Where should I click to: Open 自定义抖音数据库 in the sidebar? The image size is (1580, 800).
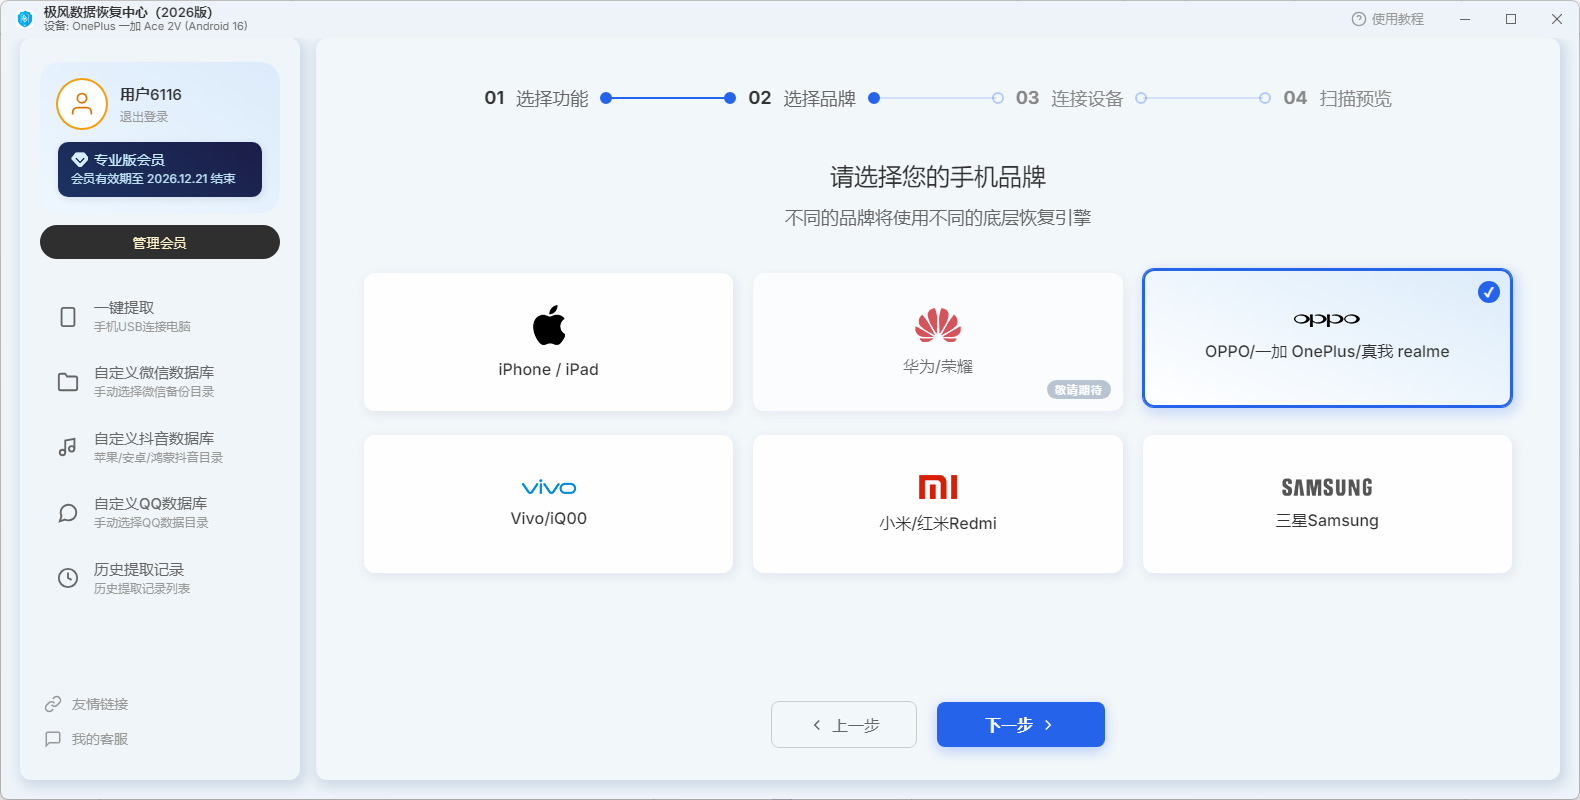click(160, 447)
